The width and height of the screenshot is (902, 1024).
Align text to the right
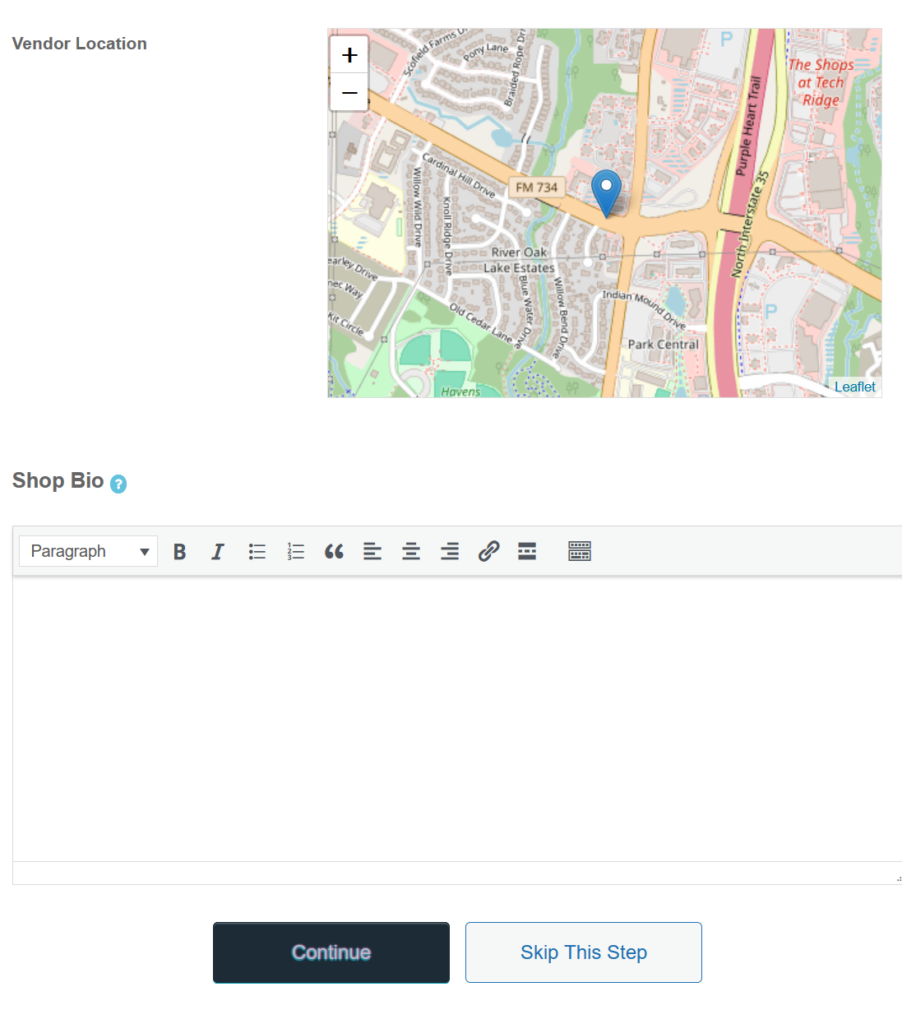450,551
